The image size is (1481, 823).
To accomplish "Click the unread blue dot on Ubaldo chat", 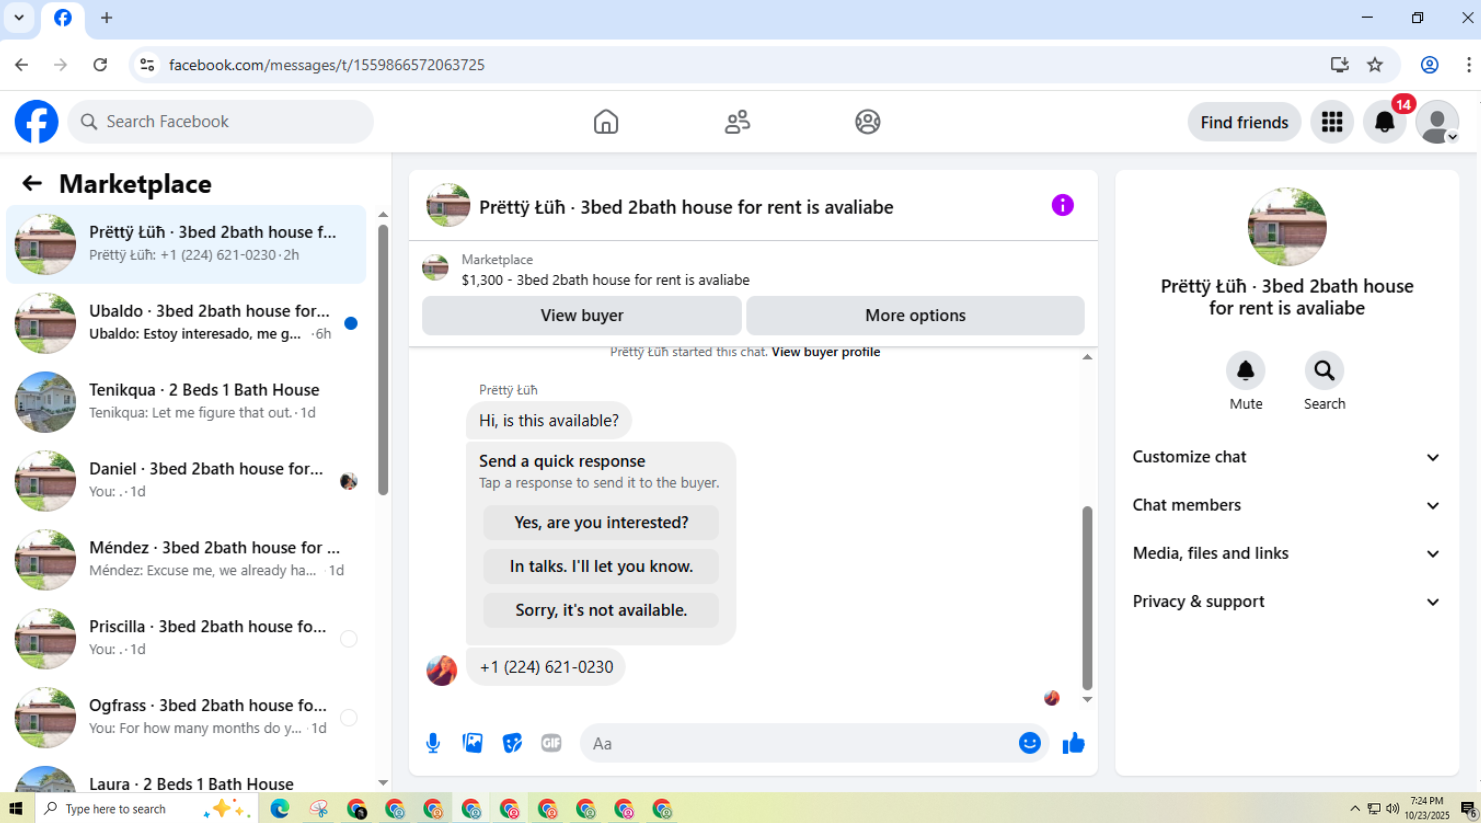I will coord(351,323).
